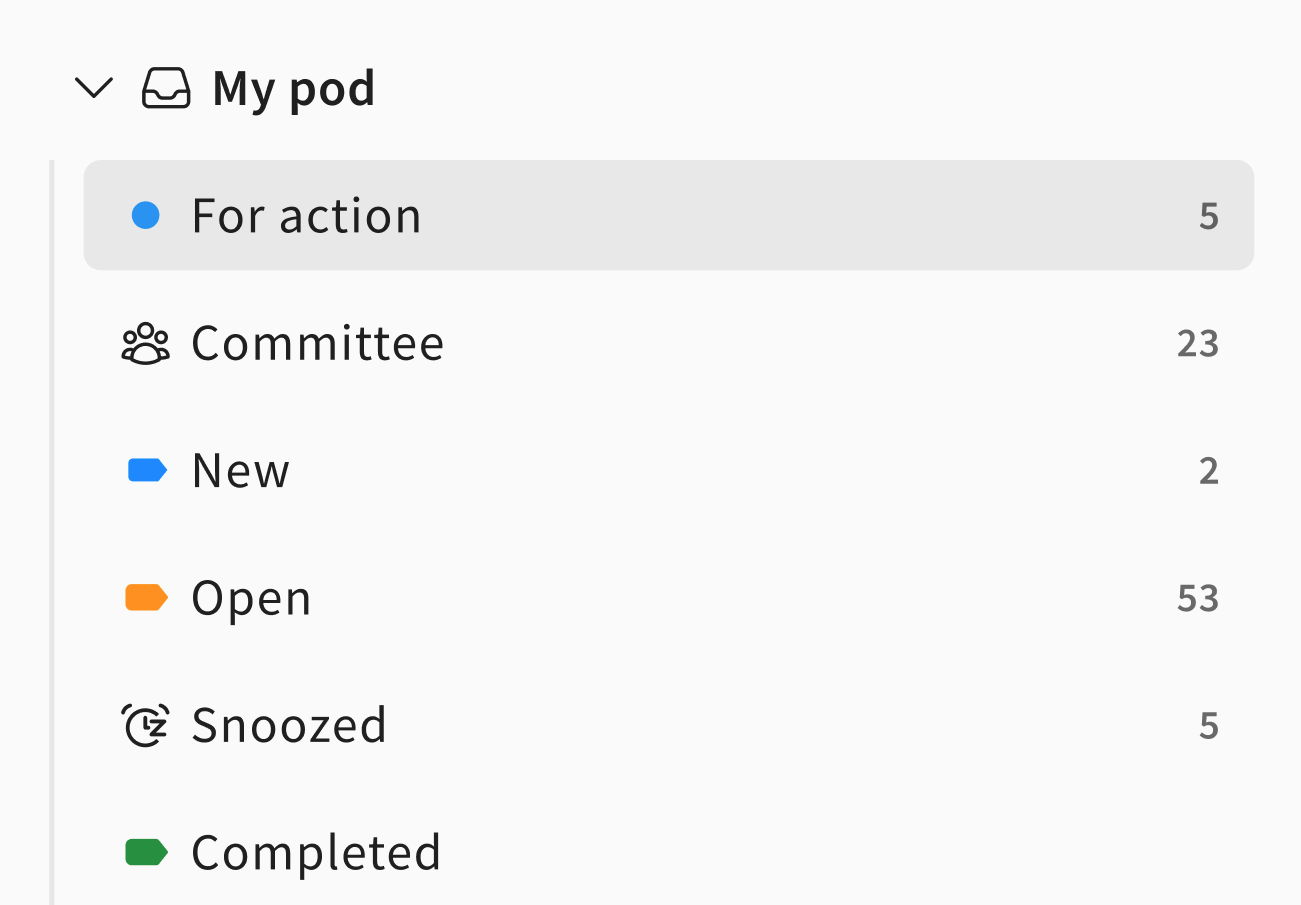Go to the Open conversations list
The height and width of the screenshot is (905, 1301).
(251, 598)
